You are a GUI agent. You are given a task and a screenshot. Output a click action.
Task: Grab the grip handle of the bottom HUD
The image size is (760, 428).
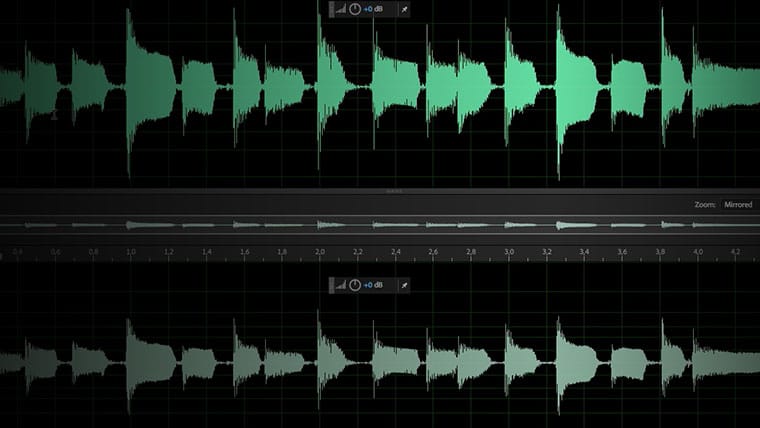click(332, 285)
